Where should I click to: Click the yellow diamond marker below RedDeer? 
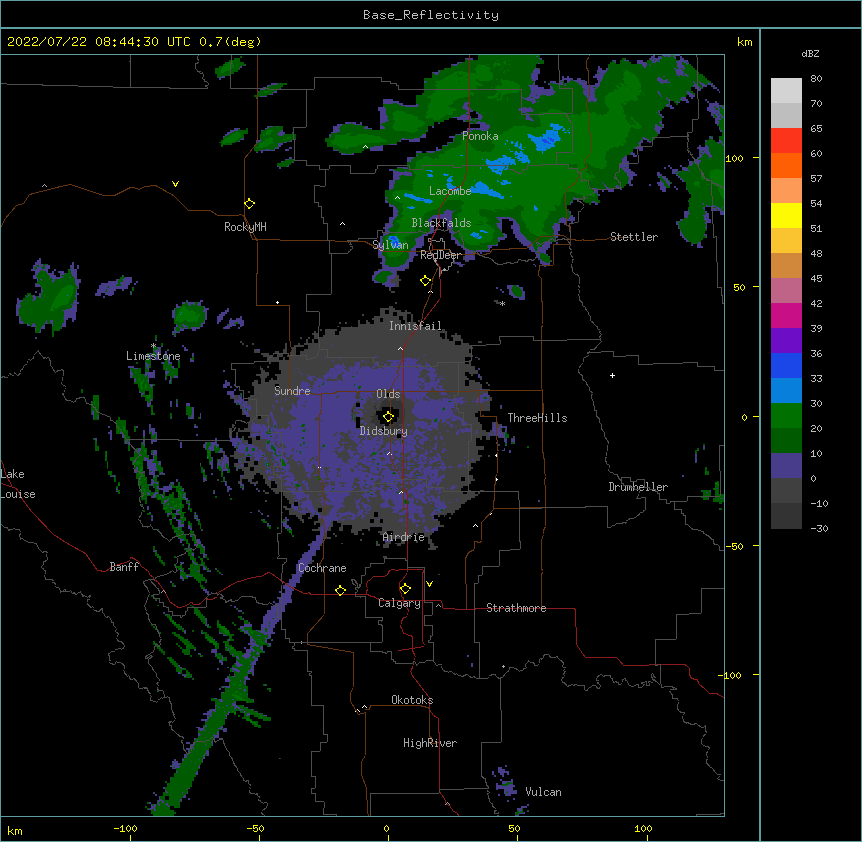coord(425,281)
